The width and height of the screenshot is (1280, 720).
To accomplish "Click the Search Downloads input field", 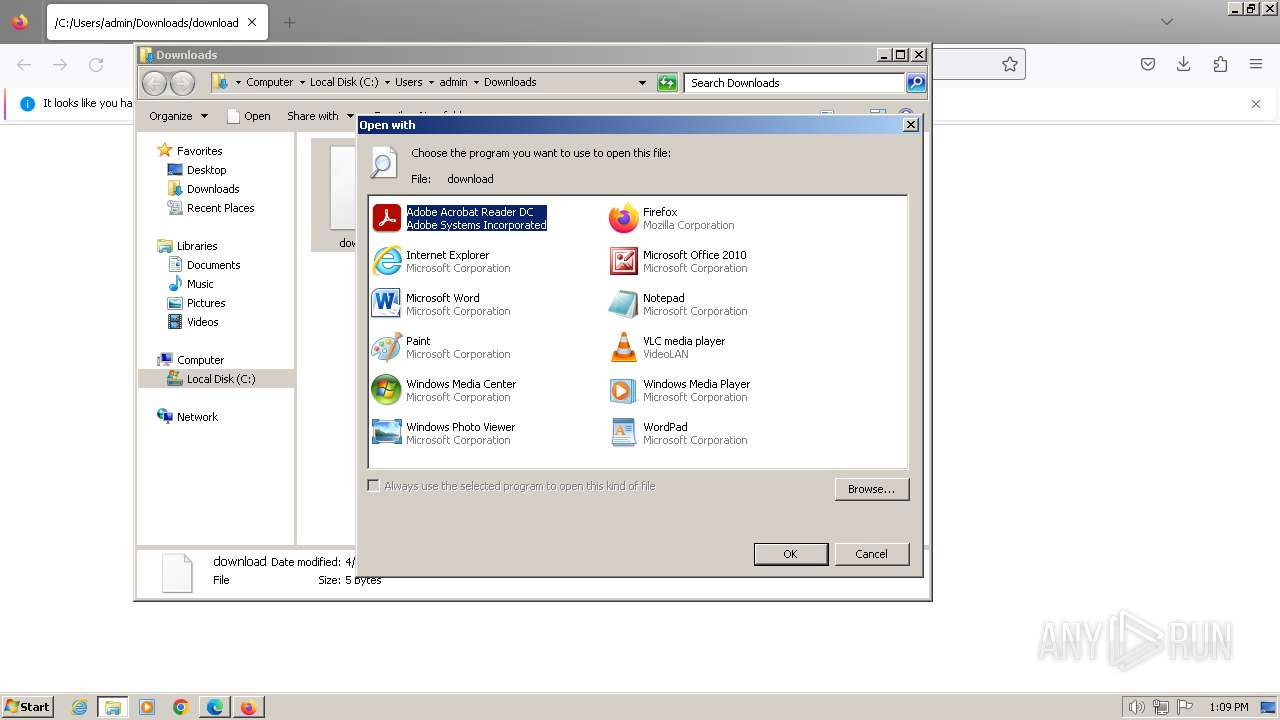I will 795,83.
